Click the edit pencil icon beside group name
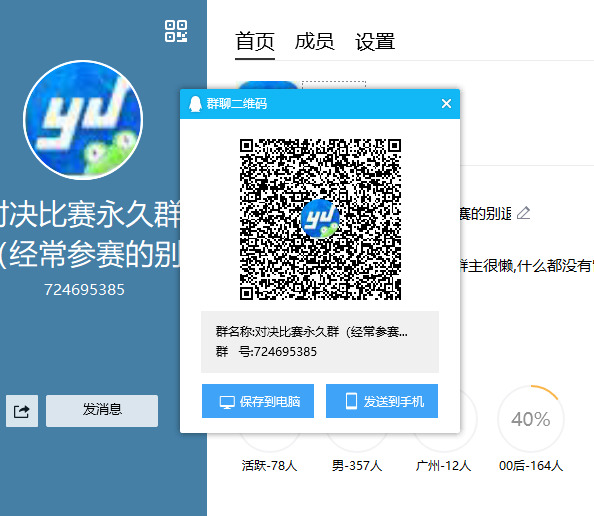Image resolution: width=594 pixels, height=516 pixels. click(x=524, y=213)
